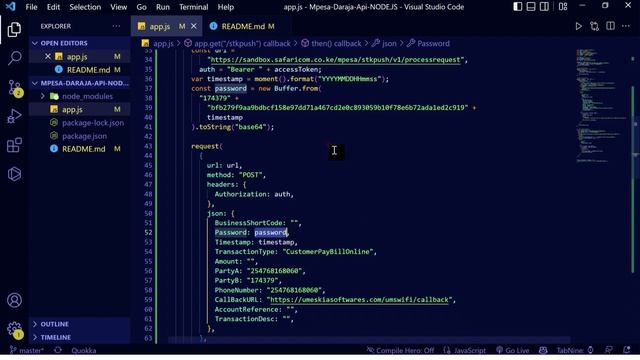This screenshot has height=360, width=640.
Task: Open the Thunder Client style activity icon below Extensions
Action: (14, 174)
